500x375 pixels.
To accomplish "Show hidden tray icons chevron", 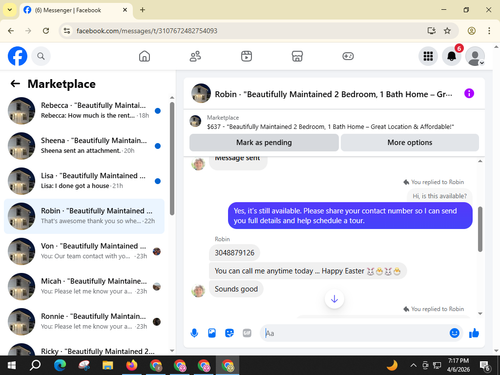I will (x=413, y=365).
